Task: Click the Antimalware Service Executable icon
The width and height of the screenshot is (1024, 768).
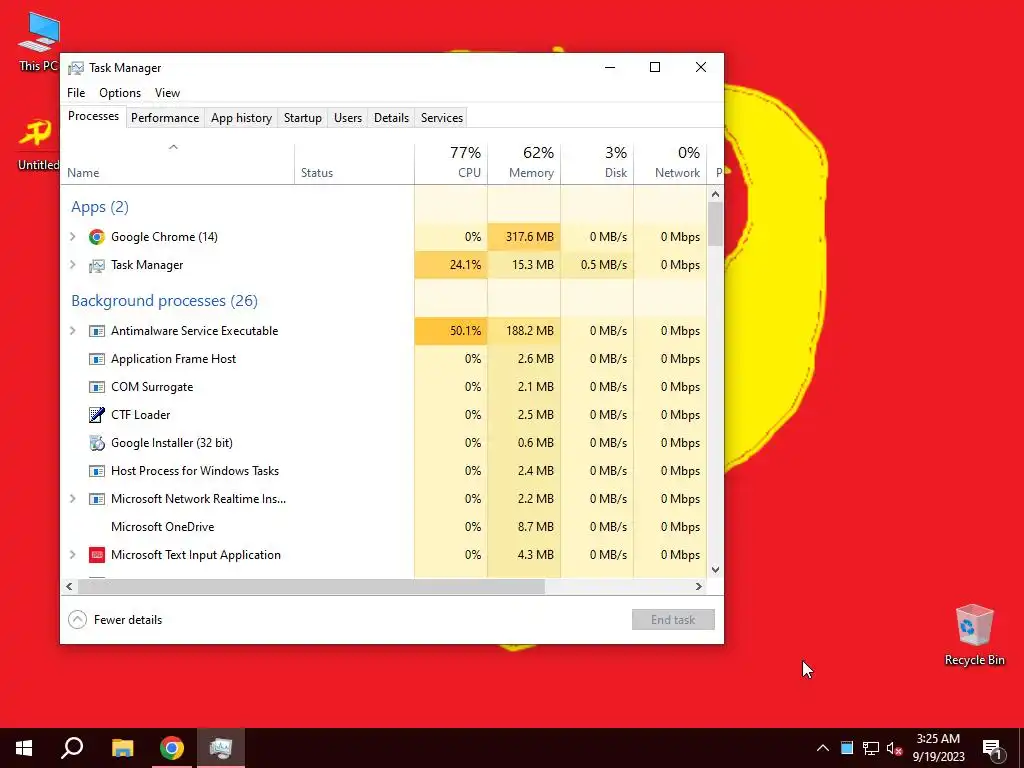Action: tap(97, 331)
